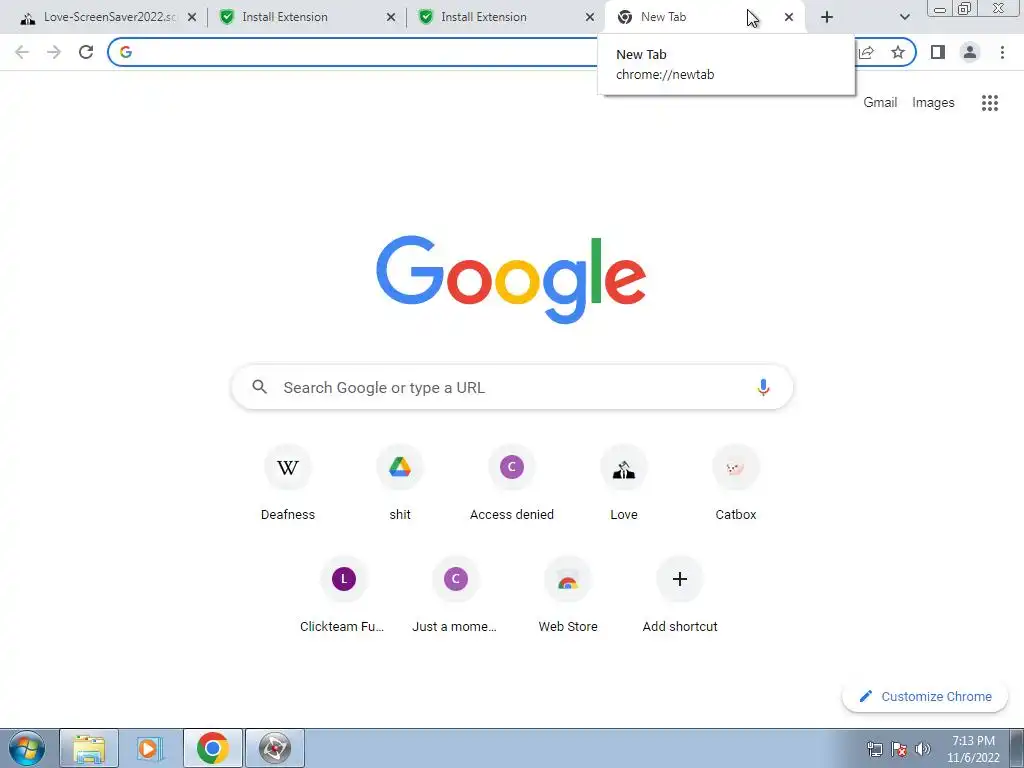The image size is (1024, 768).
Task: Open Windows Start menu orb
Action: coord(27,748)
